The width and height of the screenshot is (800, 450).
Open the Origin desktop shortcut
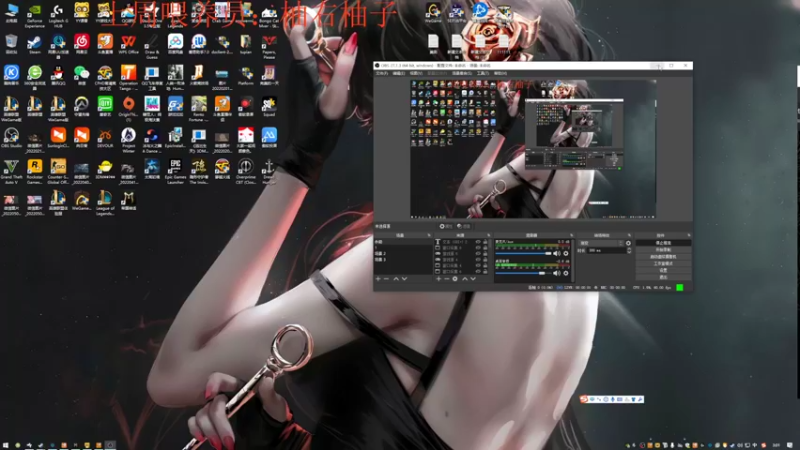coord(129,109)
